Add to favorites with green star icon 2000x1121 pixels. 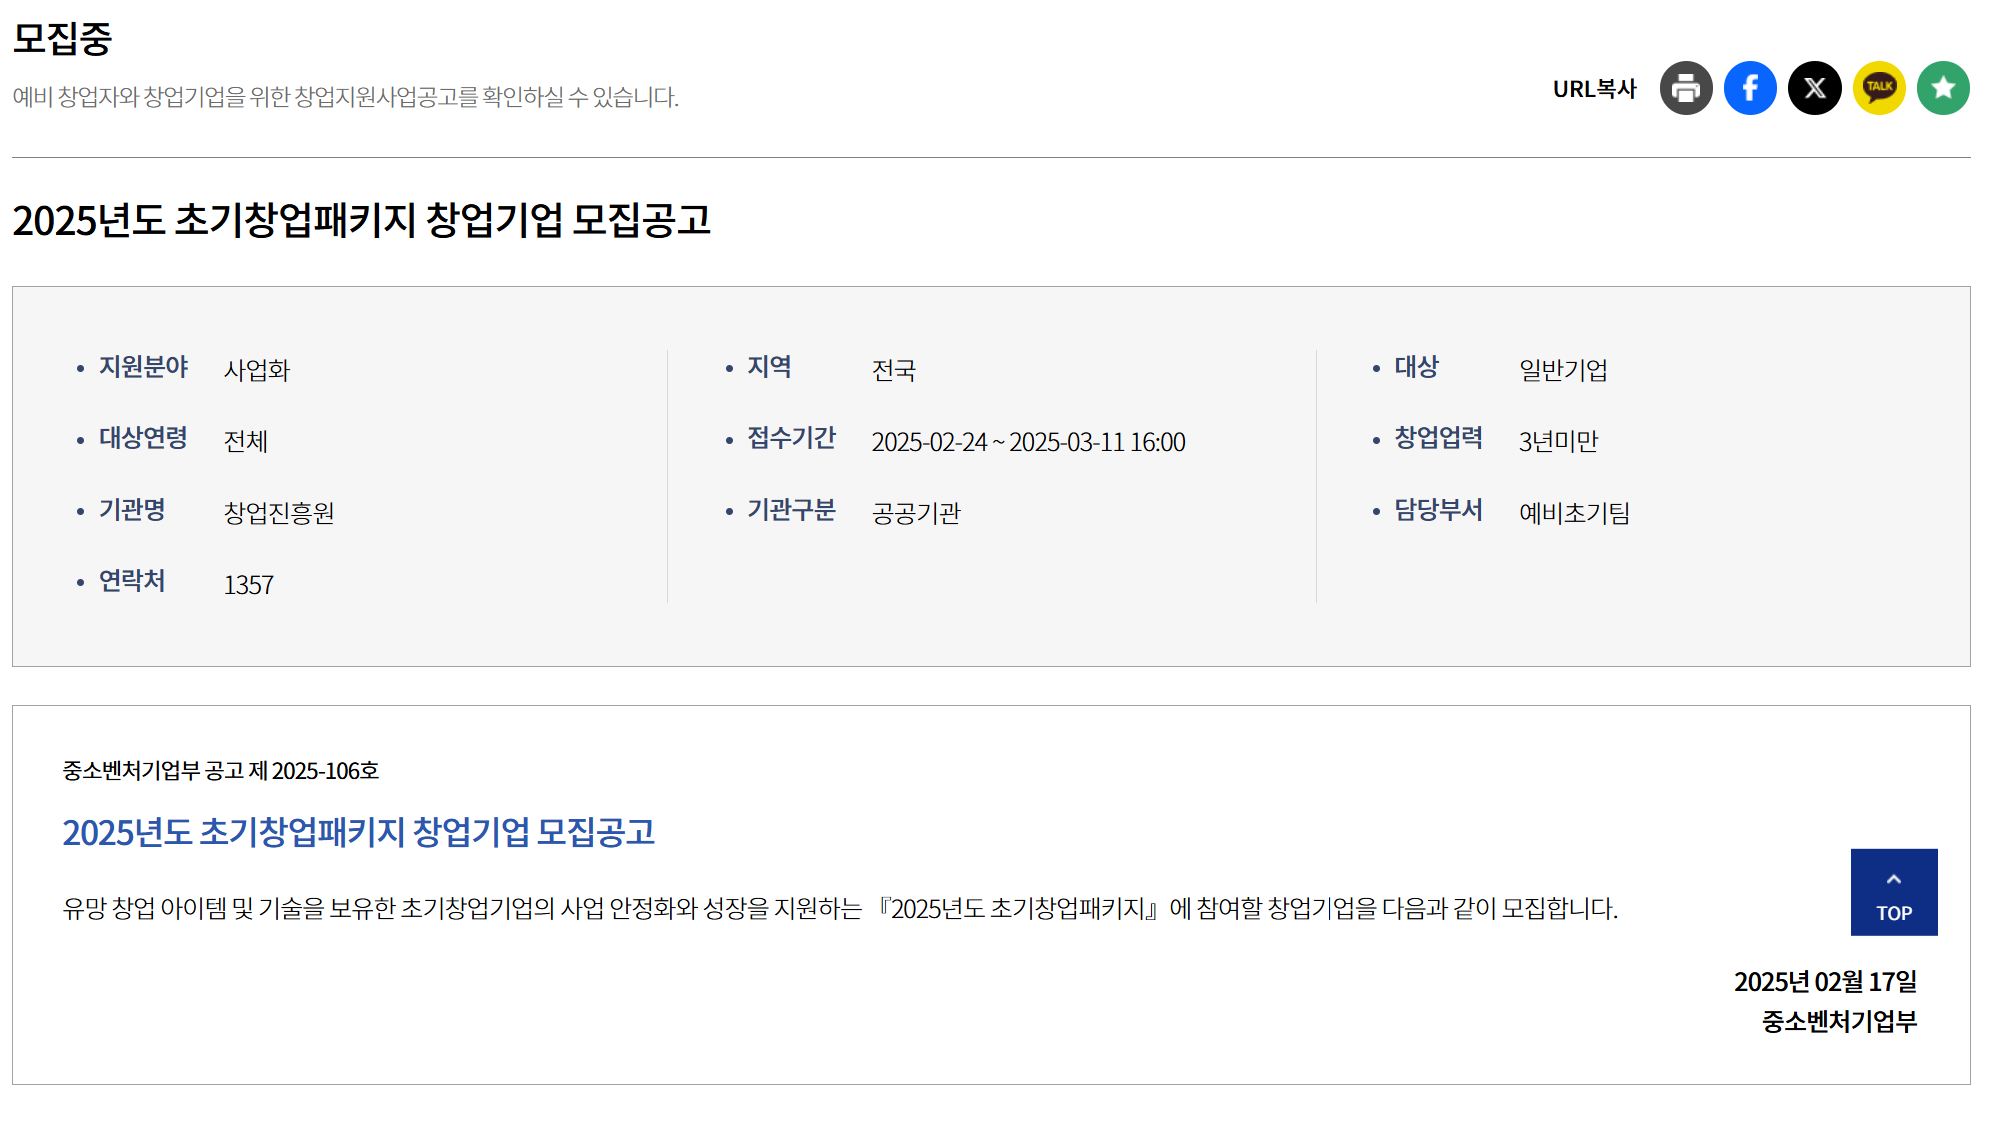tap(1943, 88)
